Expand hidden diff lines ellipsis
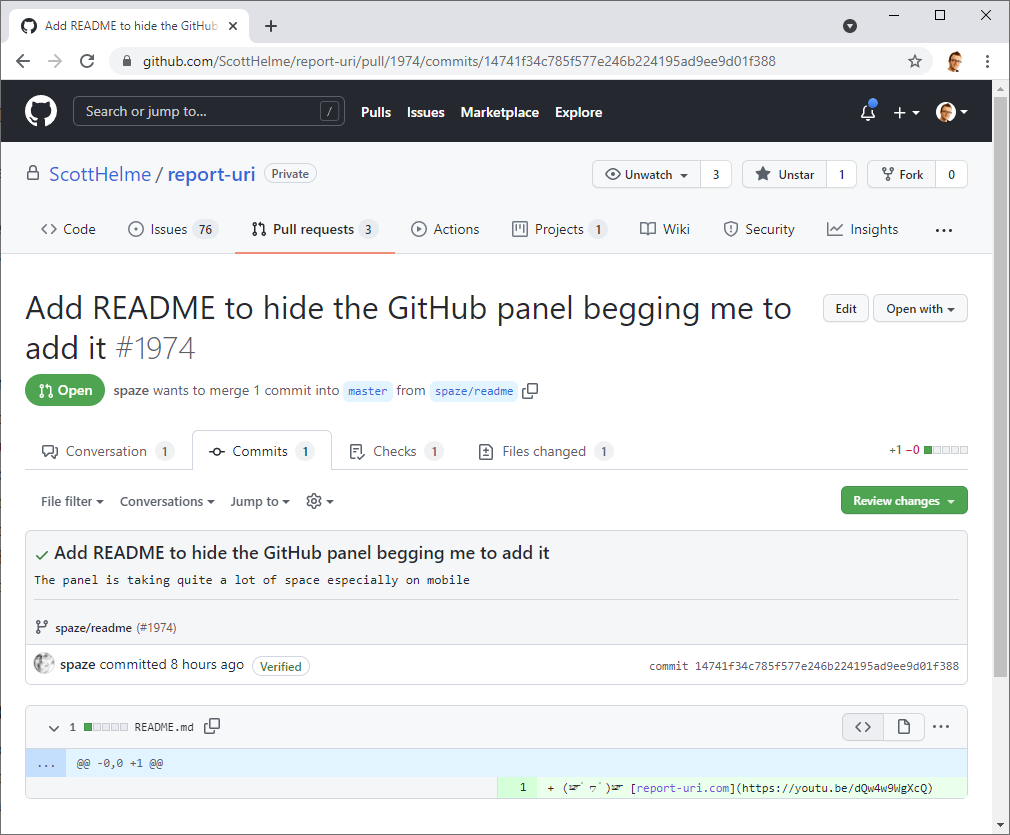The width and height of the screenshot is (1010, 835). 46,763
